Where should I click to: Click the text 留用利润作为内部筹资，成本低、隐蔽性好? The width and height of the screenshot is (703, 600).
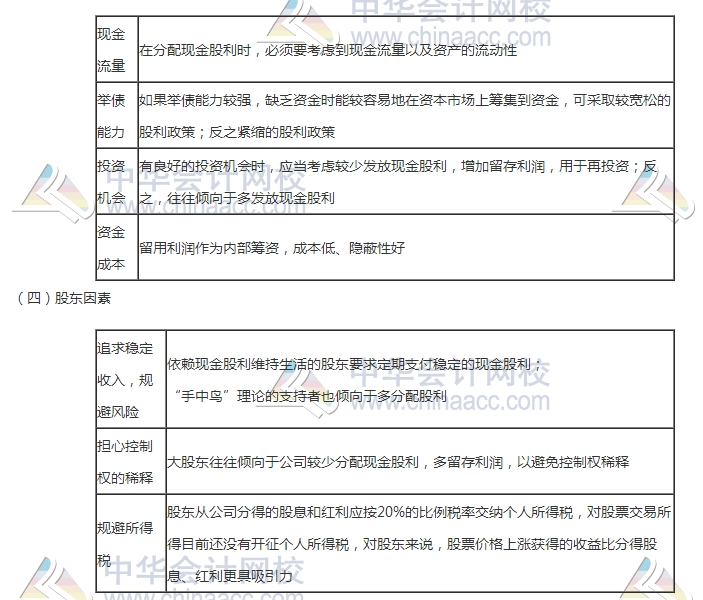point(272,248)
